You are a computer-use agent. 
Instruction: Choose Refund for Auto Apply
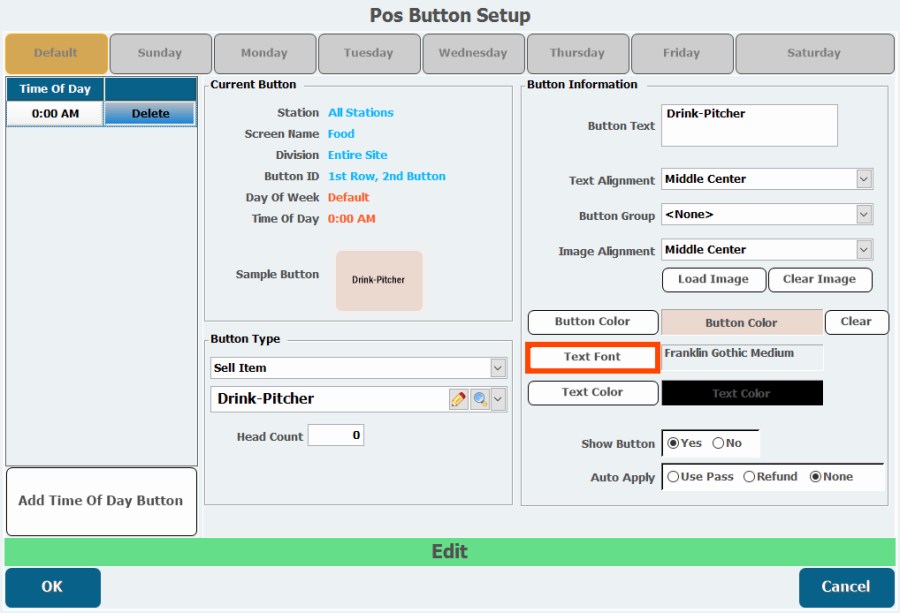tap(749, 477)
